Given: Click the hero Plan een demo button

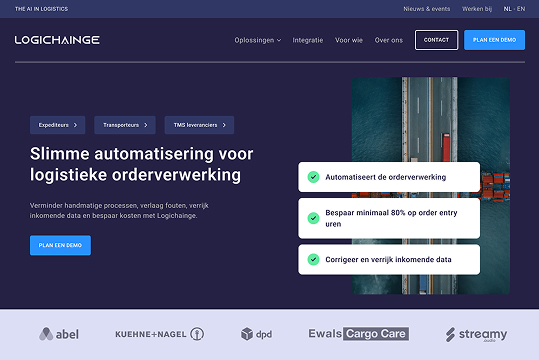Looking at the screenshot, I should pyautogui.click(x=60, y=245).
